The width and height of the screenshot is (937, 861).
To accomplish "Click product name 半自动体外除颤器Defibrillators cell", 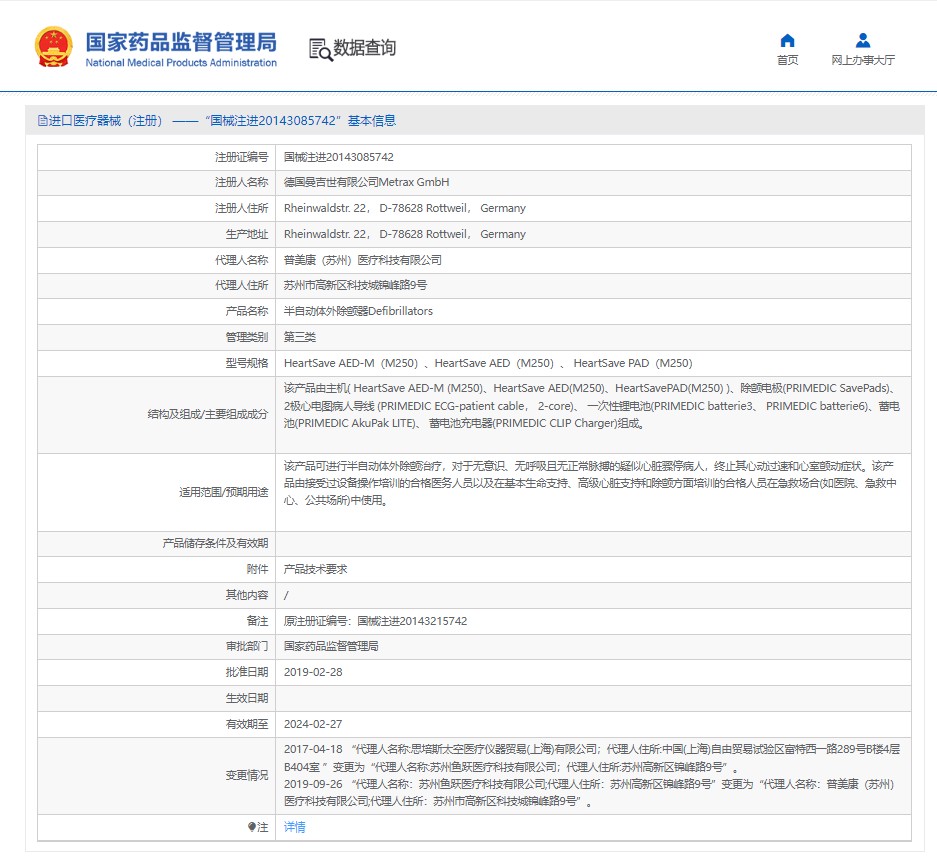I will pyautogui.click(x=358, y=311).
